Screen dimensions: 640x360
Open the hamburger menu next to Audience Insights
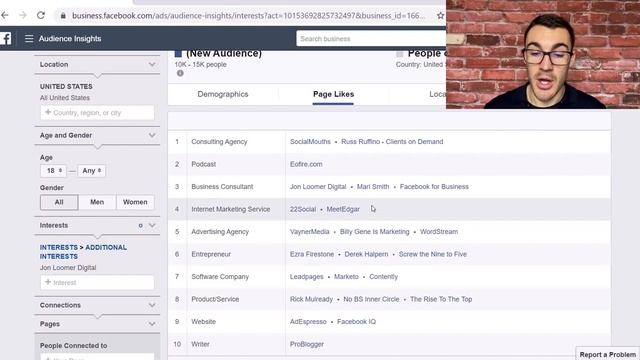pos(29,39)
